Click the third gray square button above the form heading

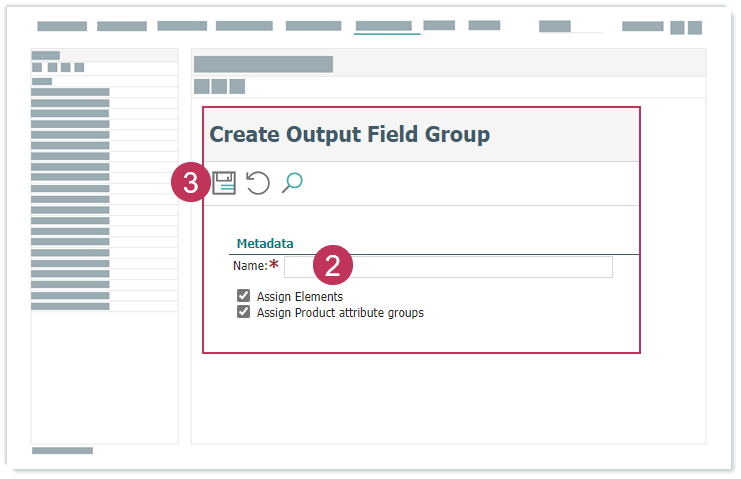[237, 86]
